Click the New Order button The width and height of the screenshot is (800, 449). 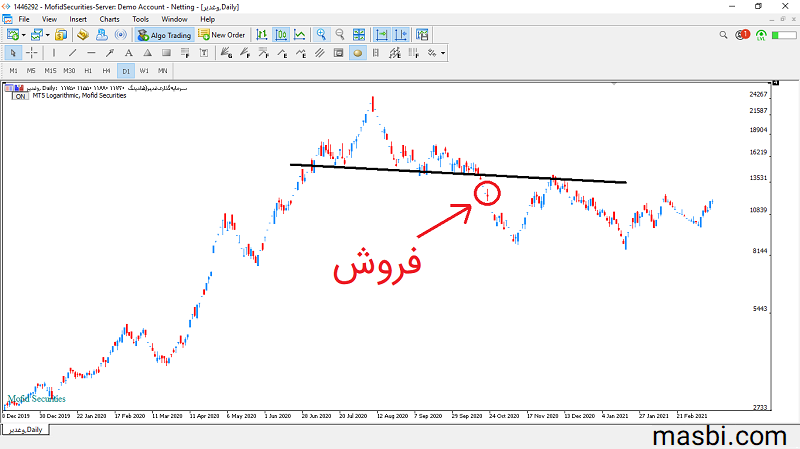[x=222, y=35]
